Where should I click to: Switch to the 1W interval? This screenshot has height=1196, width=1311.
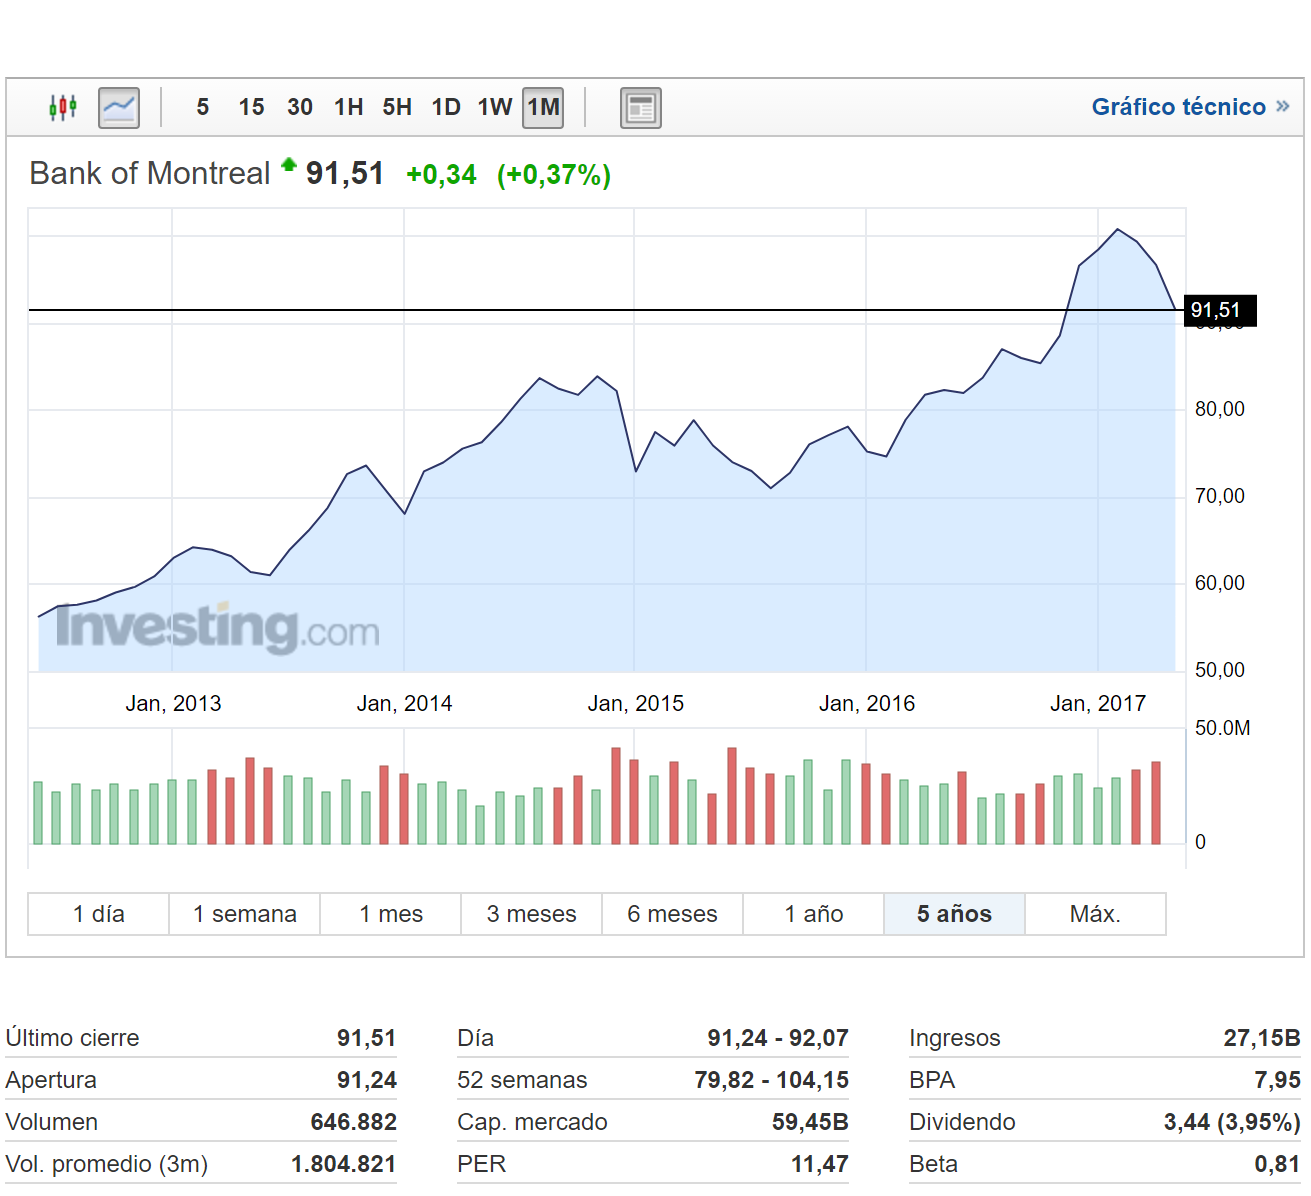click(x=495, y=107)
